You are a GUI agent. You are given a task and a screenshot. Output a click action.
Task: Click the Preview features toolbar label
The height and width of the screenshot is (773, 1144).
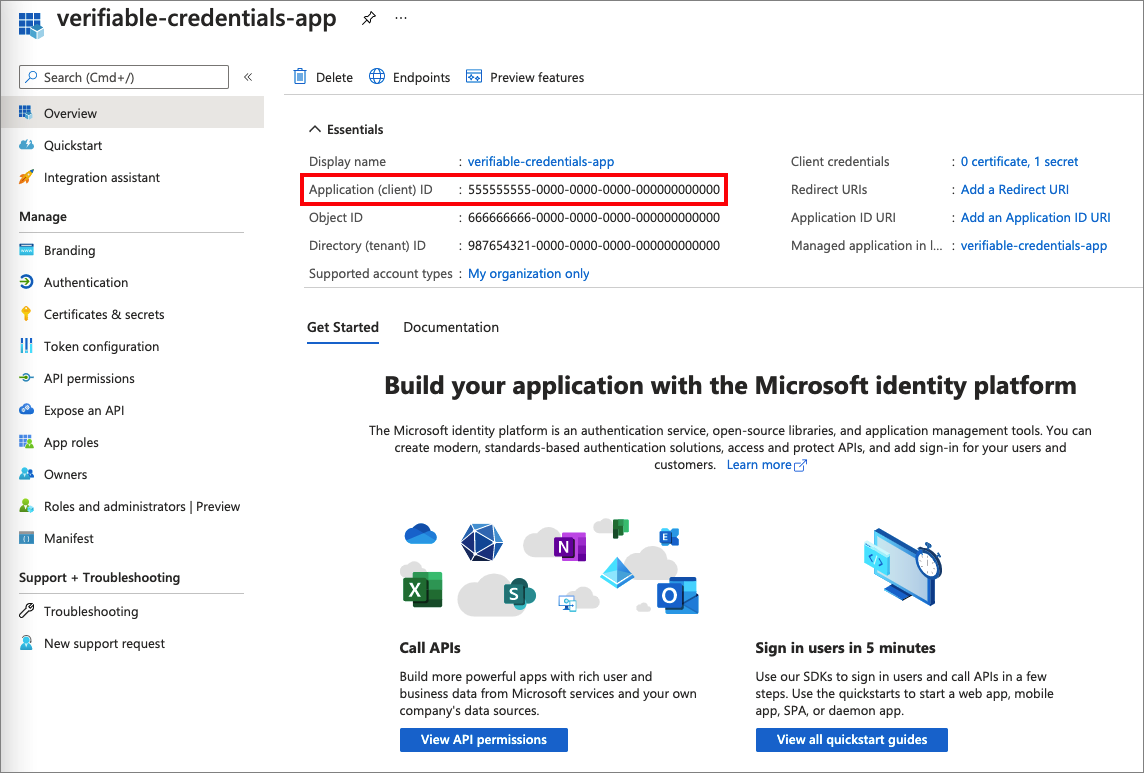click(x=537, y=77)
